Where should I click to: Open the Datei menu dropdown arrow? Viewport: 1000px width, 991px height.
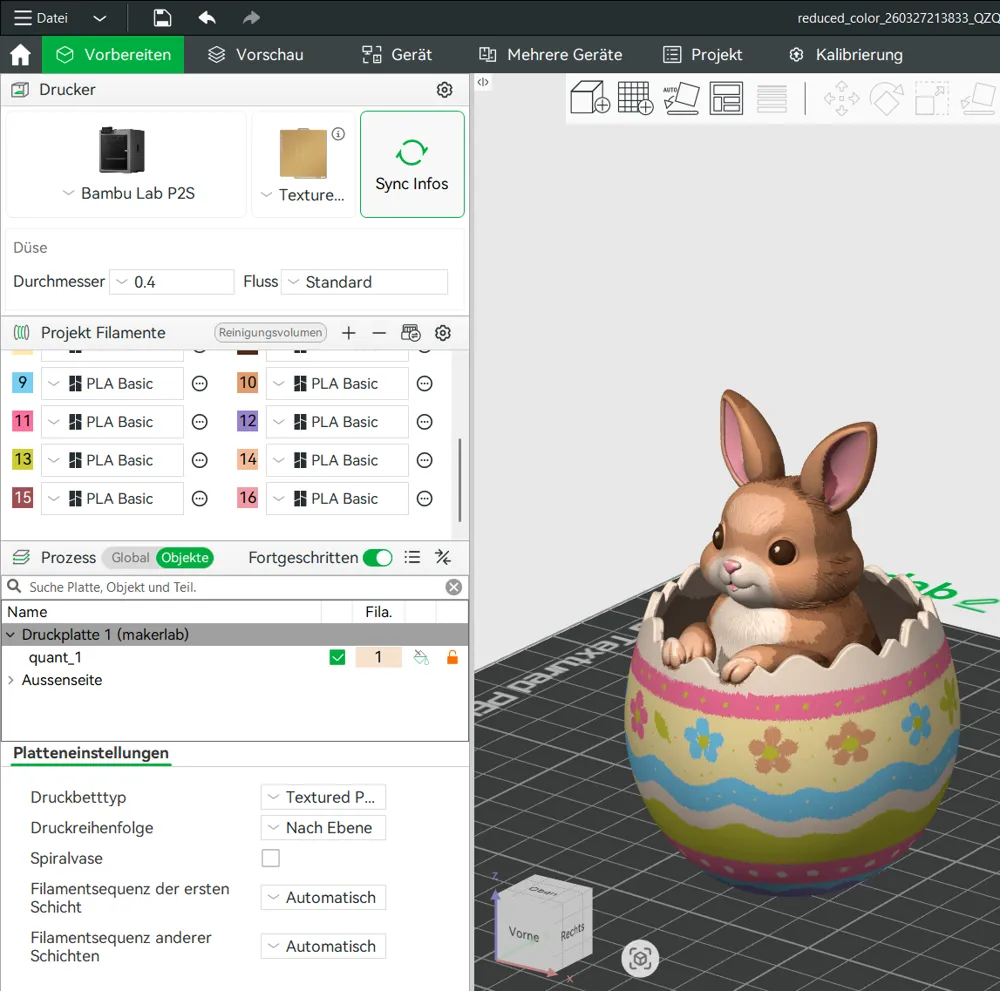(x=99, y=18)
